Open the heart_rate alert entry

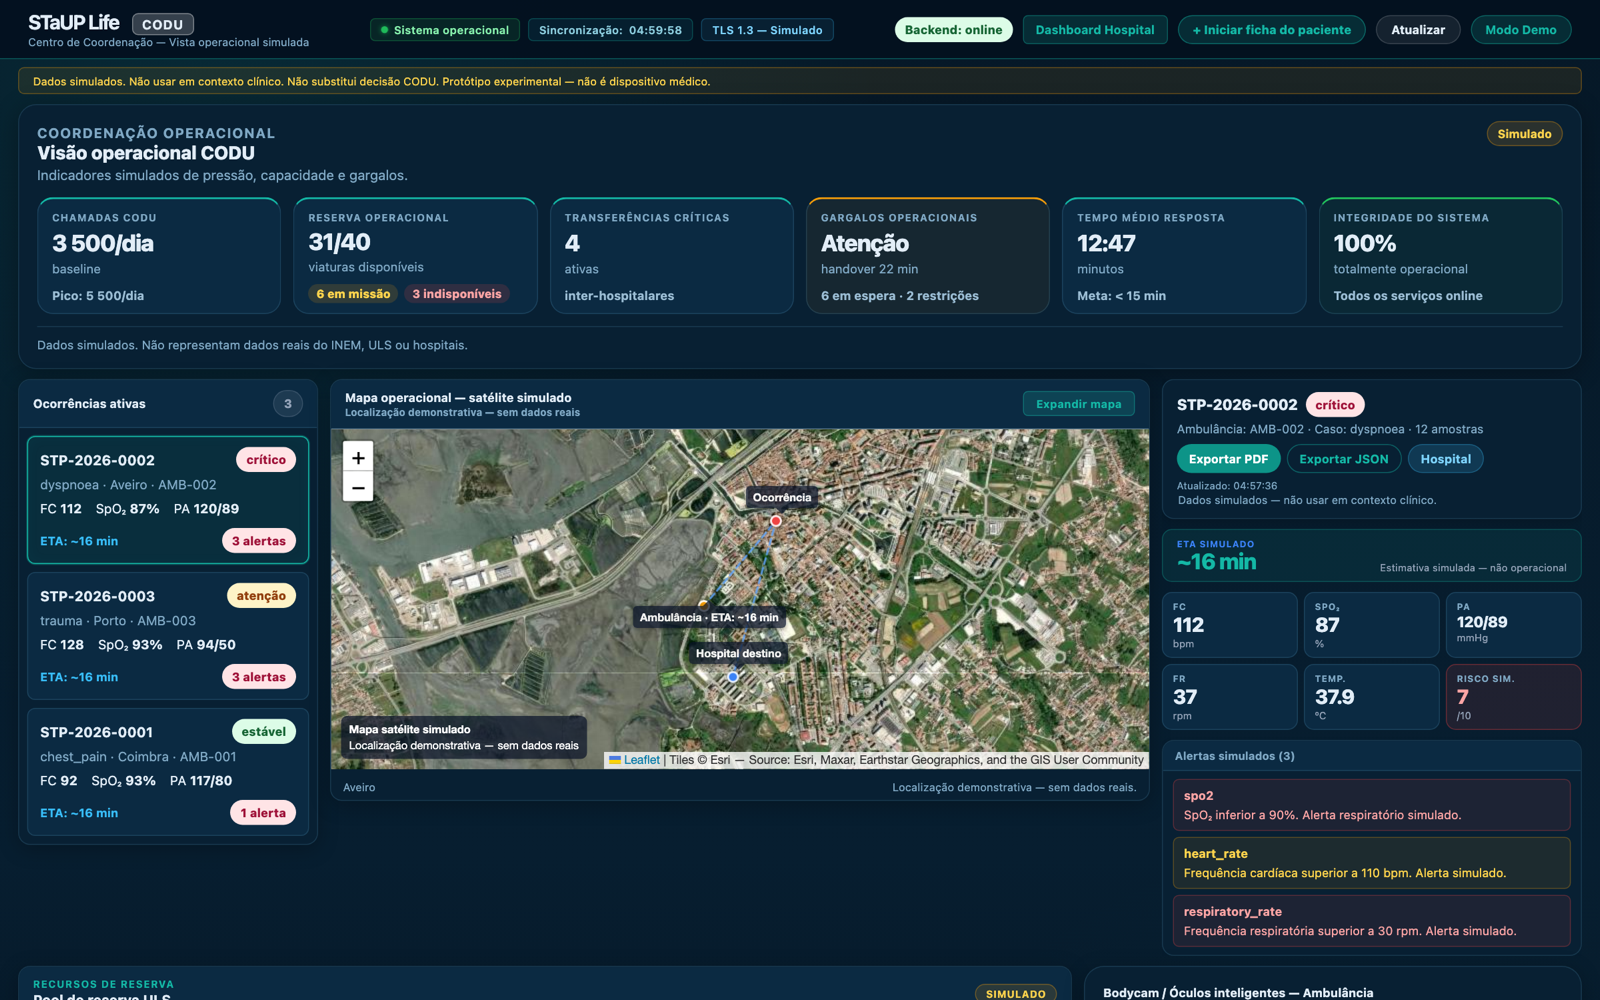(1371, 863)
